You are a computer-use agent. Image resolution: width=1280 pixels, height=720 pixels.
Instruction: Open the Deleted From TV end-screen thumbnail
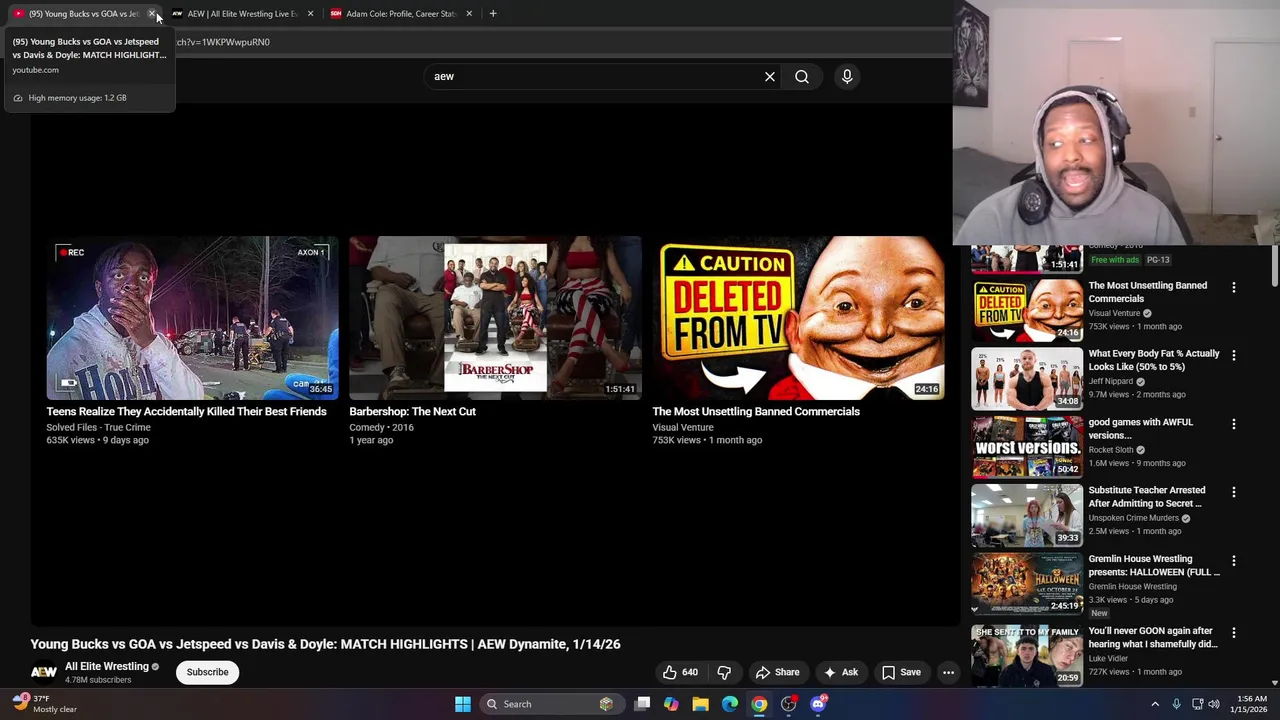798,318
